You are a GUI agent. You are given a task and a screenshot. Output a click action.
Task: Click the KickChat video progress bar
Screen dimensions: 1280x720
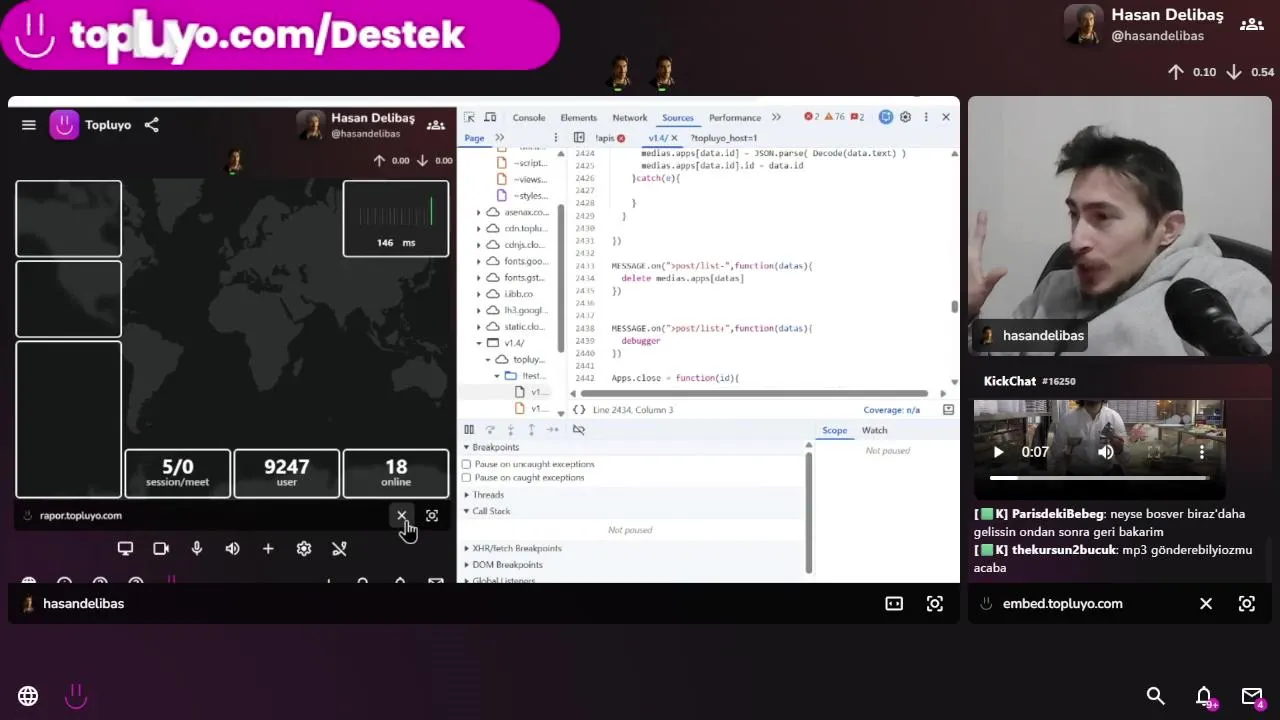(1098, 478)
